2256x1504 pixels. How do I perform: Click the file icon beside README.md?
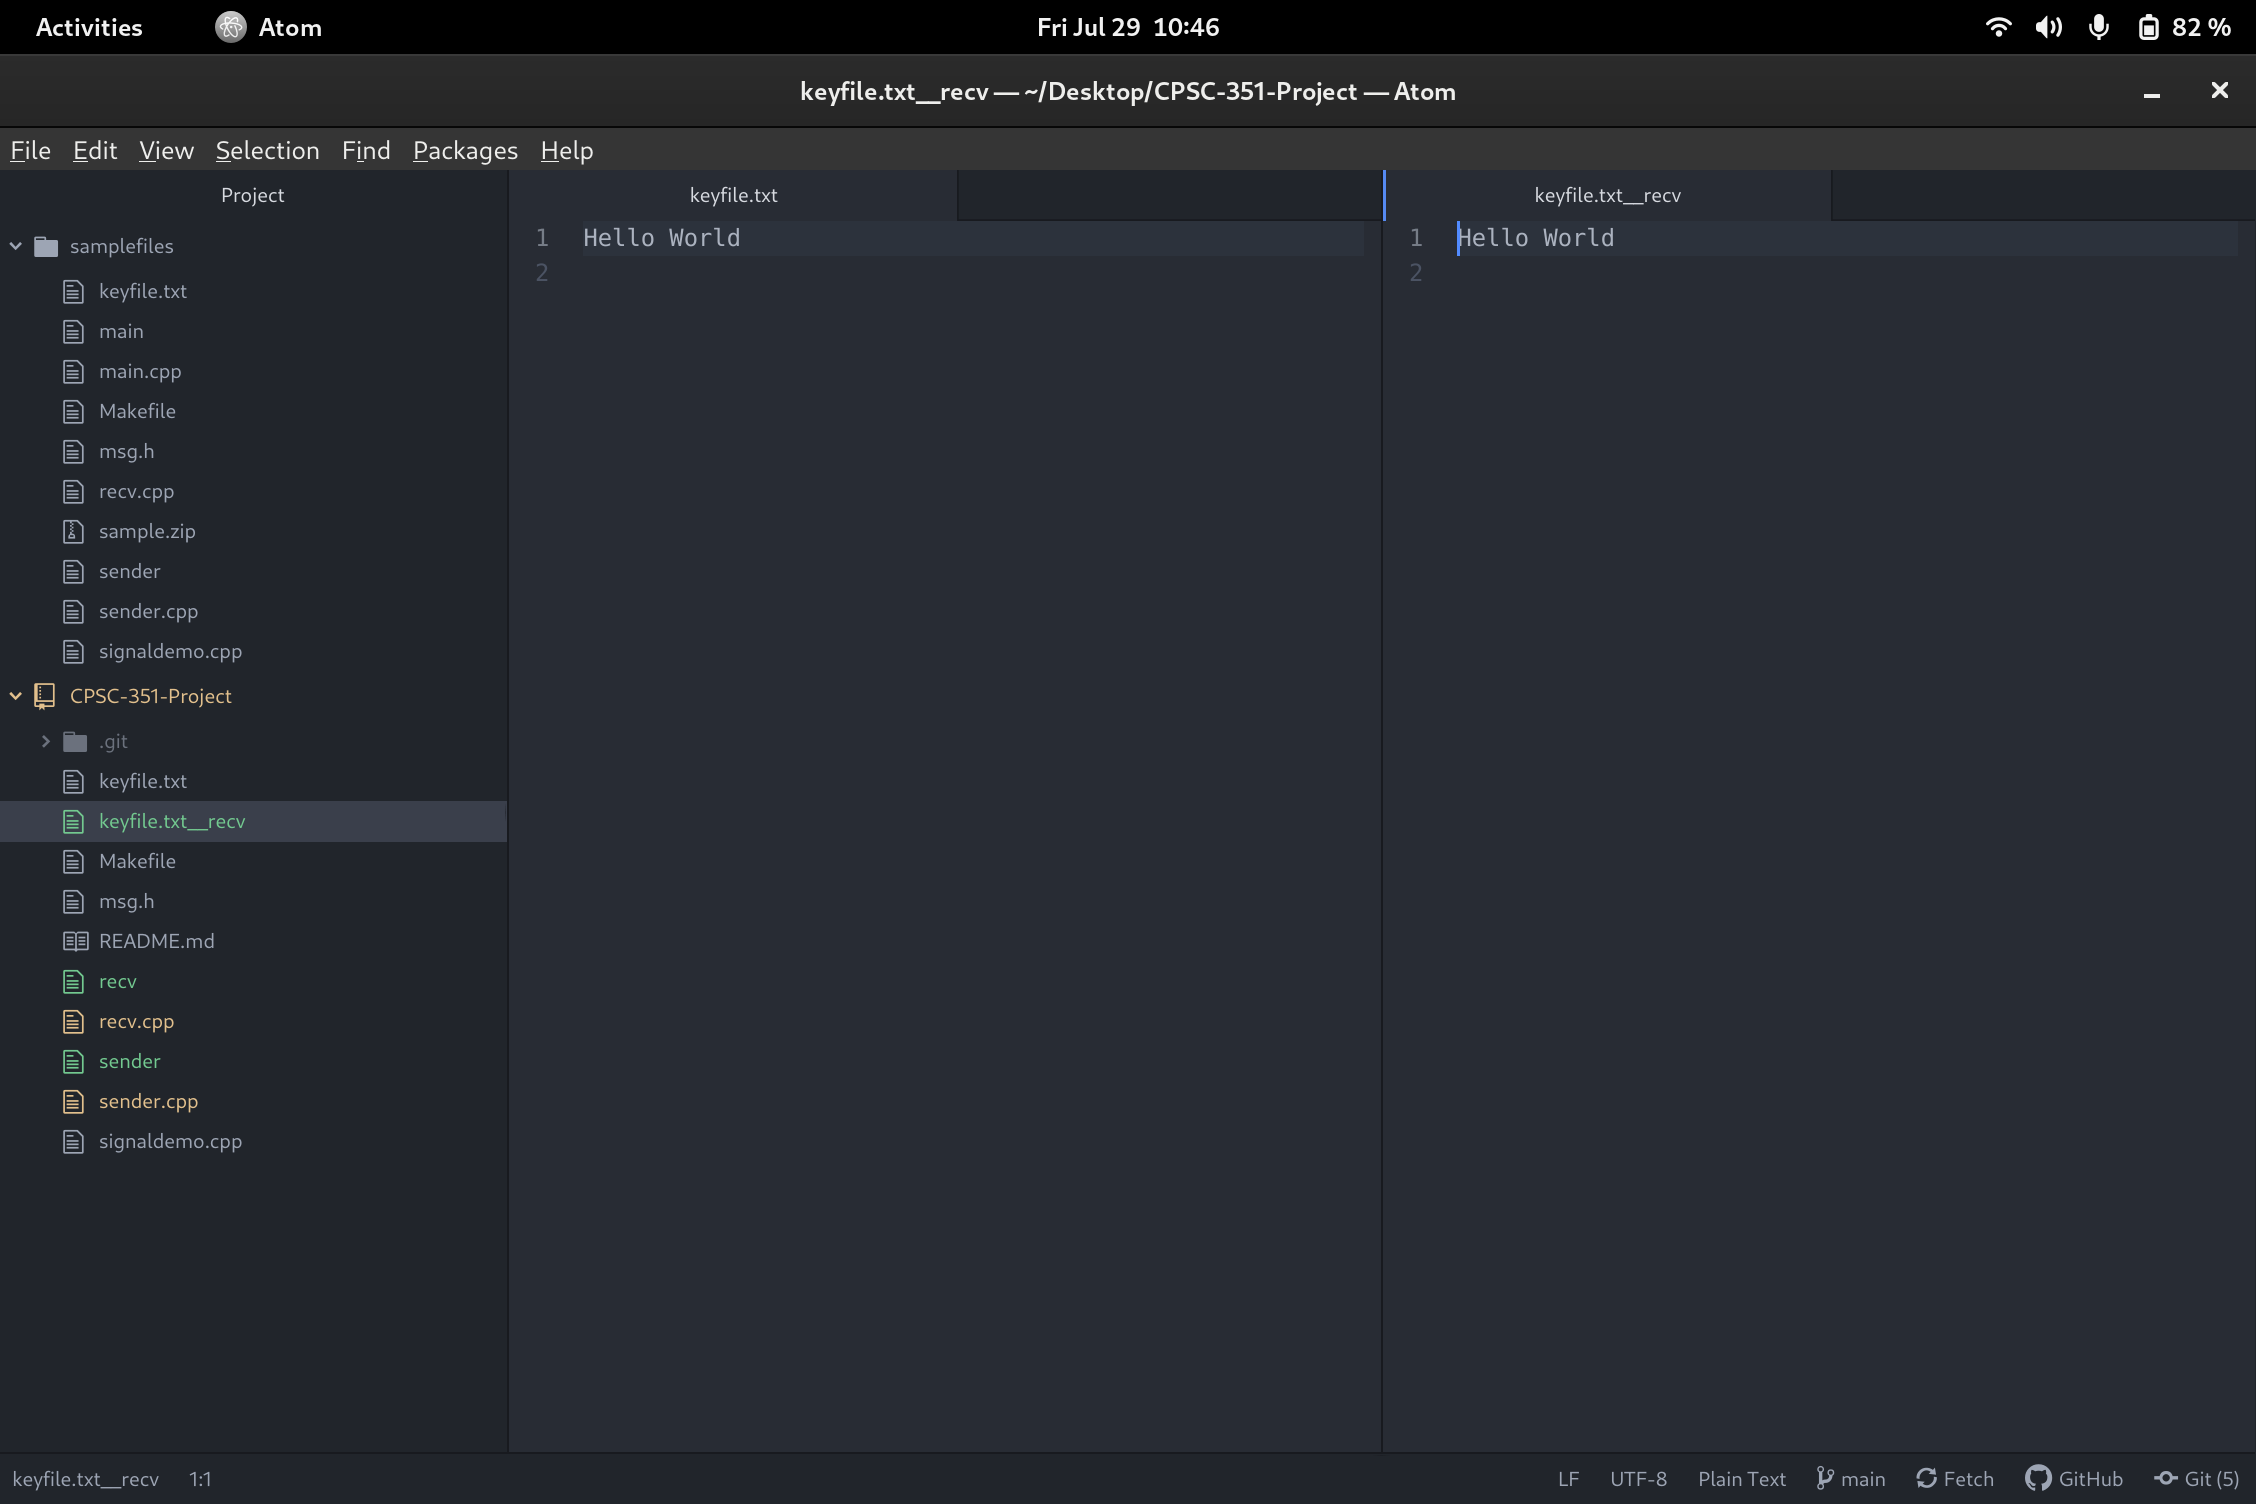[73, 941]
